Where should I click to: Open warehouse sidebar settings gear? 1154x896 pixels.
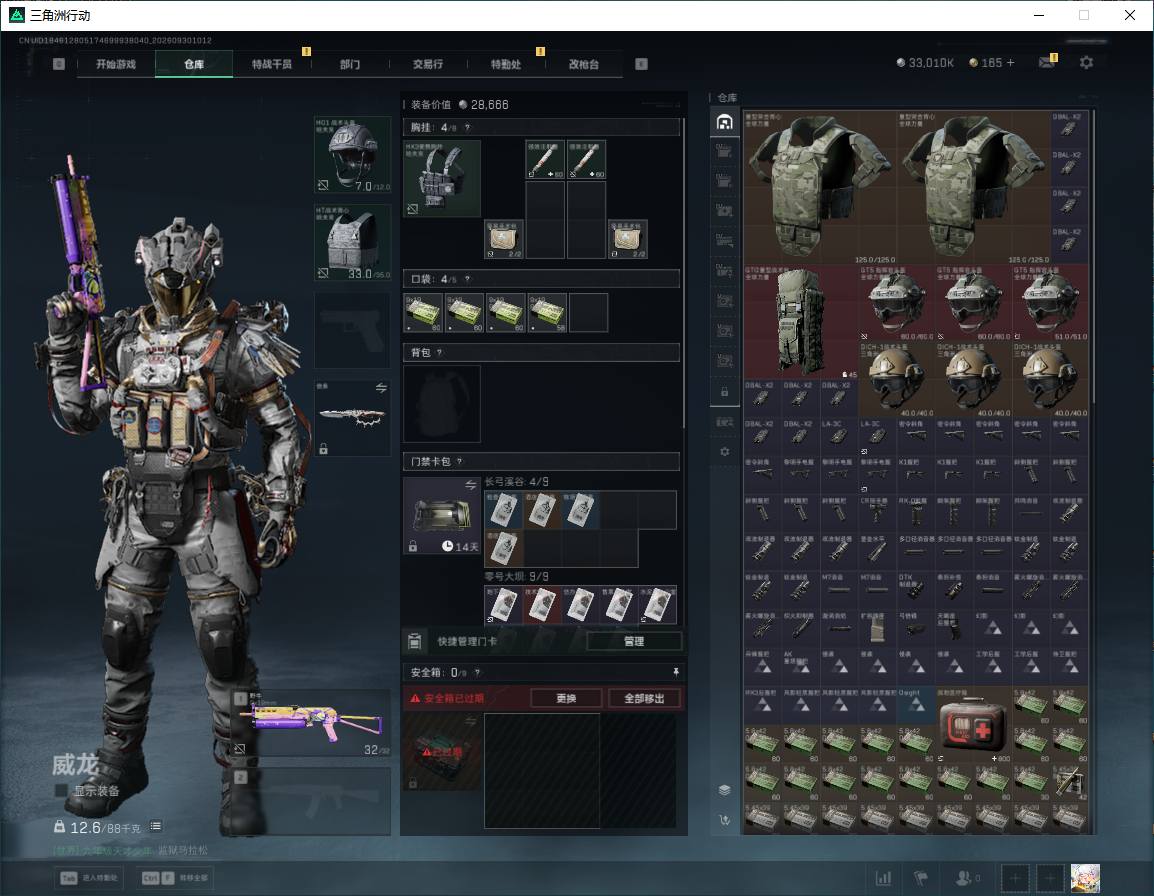[724, 451]
